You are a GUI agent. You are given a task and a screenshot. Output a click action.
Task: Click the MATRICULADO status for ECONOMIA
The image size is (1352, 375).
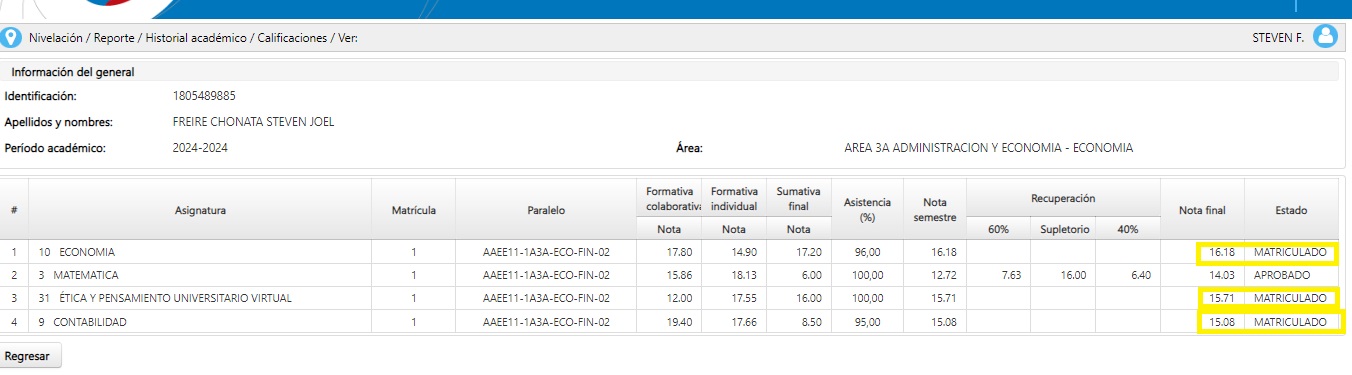click(x=1290, y=252)
